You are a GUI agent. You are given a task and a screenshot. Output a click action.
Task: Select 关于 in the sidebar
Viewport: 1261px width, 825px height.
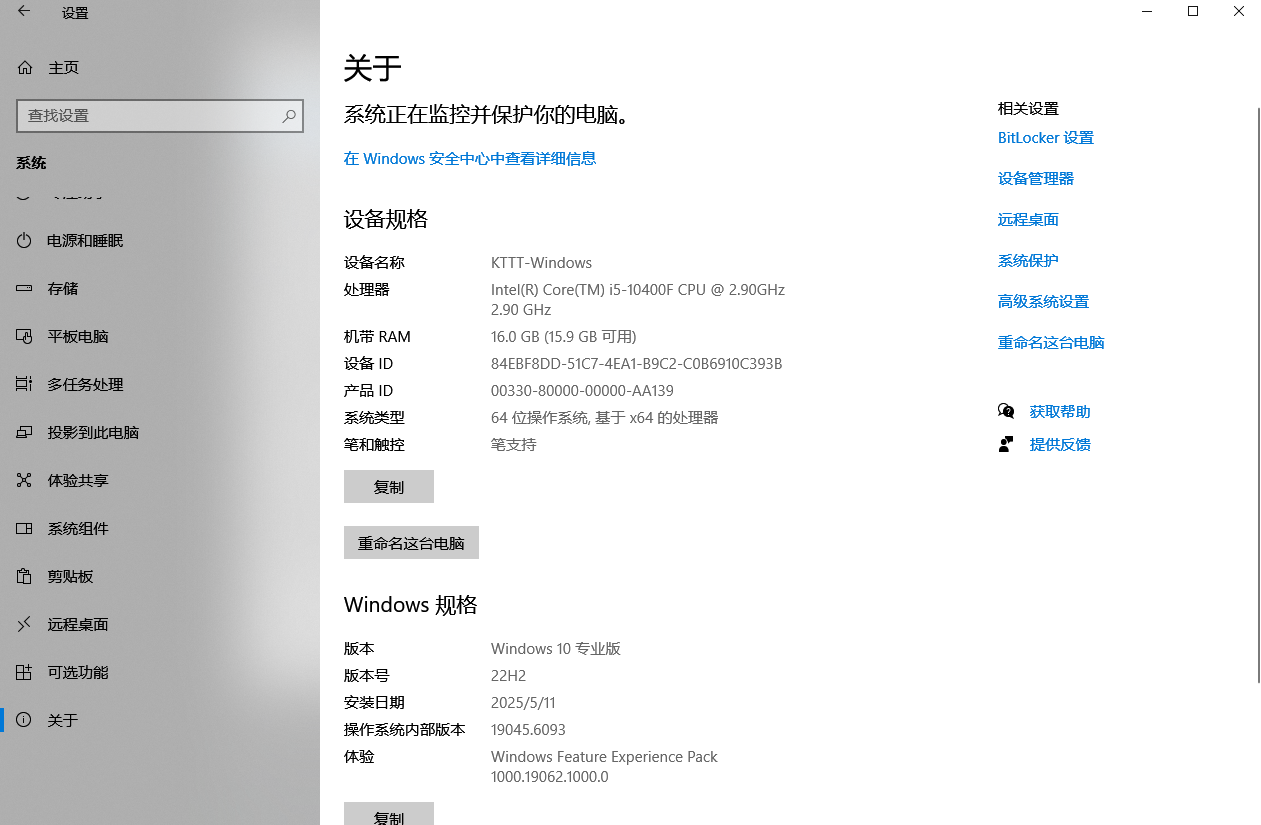[62, 719]
